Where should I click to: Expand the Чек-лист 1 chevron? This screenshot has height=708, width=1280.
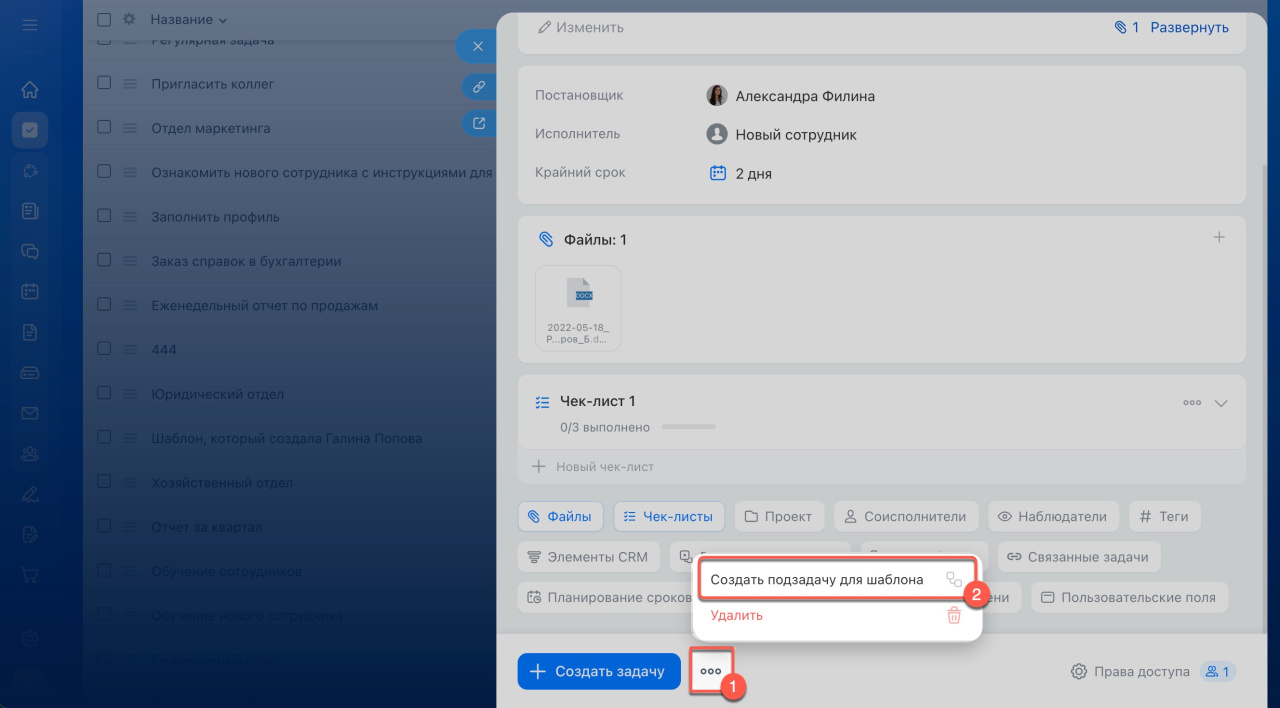1220,403
